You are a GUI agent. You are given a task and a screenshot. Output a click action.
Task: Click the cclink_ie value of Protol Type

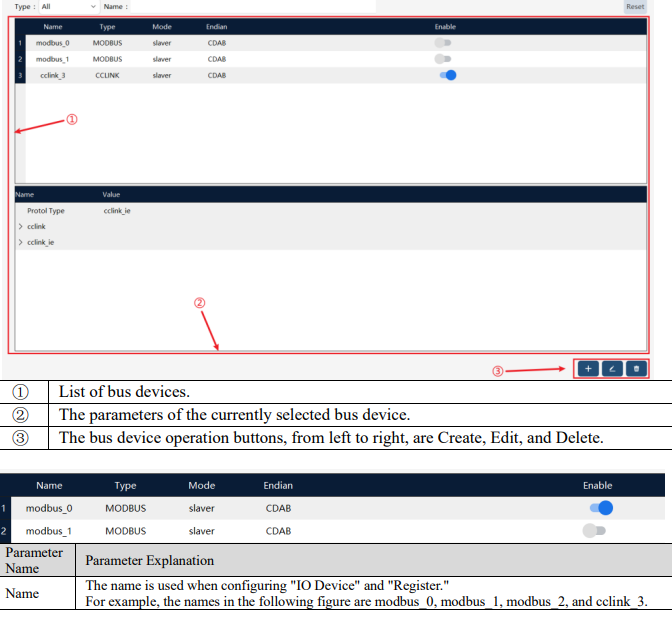tap(117, 210)
